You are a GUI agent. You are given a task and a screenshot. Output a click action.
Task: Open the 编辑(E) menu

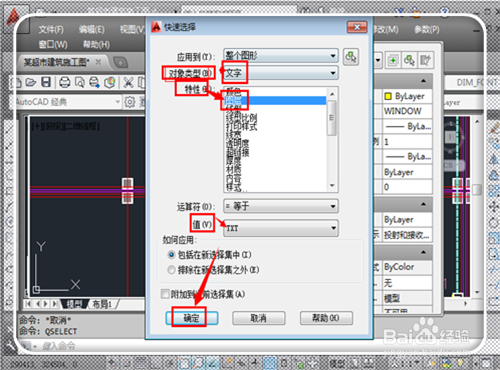pos(92,30)
